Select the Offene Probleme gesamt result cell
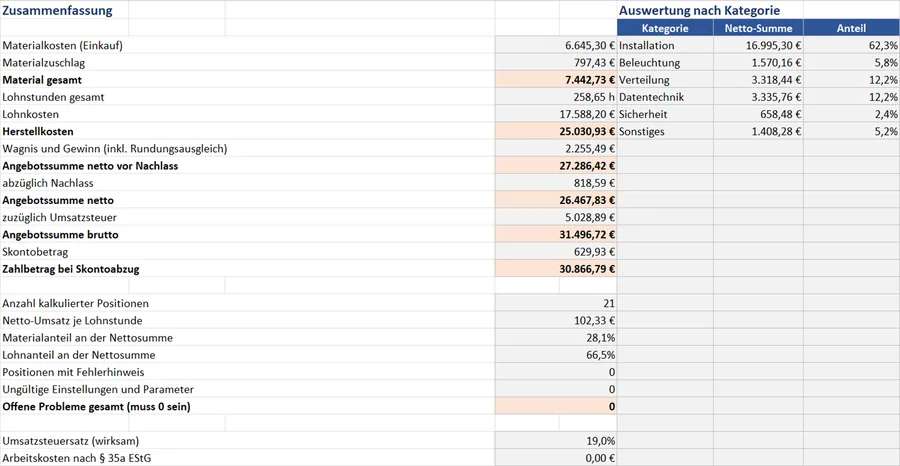900x466 pixels. (x=556, y=407)
